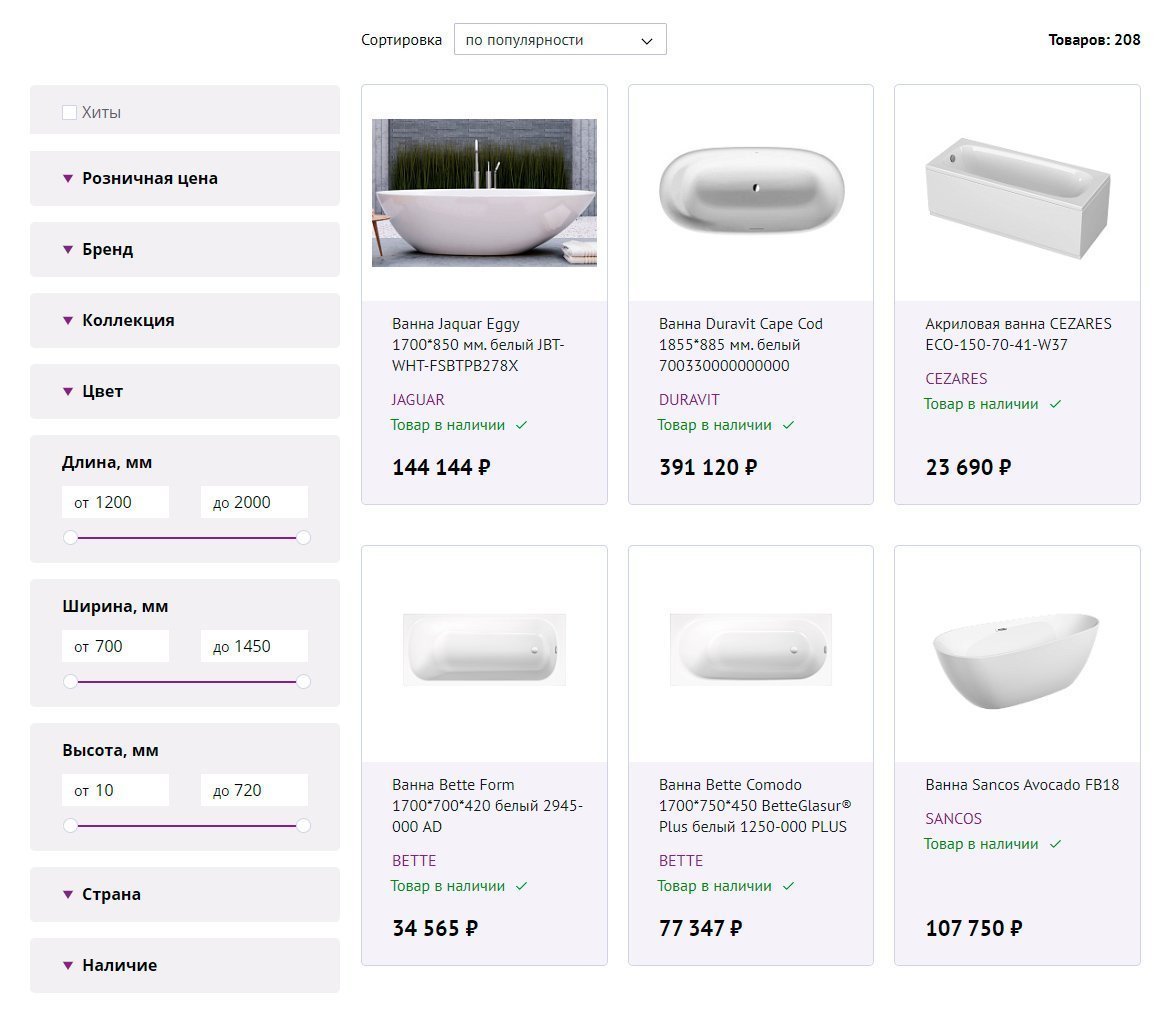Click the Bette Comodo bathtub thumbnail

[751, 649]
